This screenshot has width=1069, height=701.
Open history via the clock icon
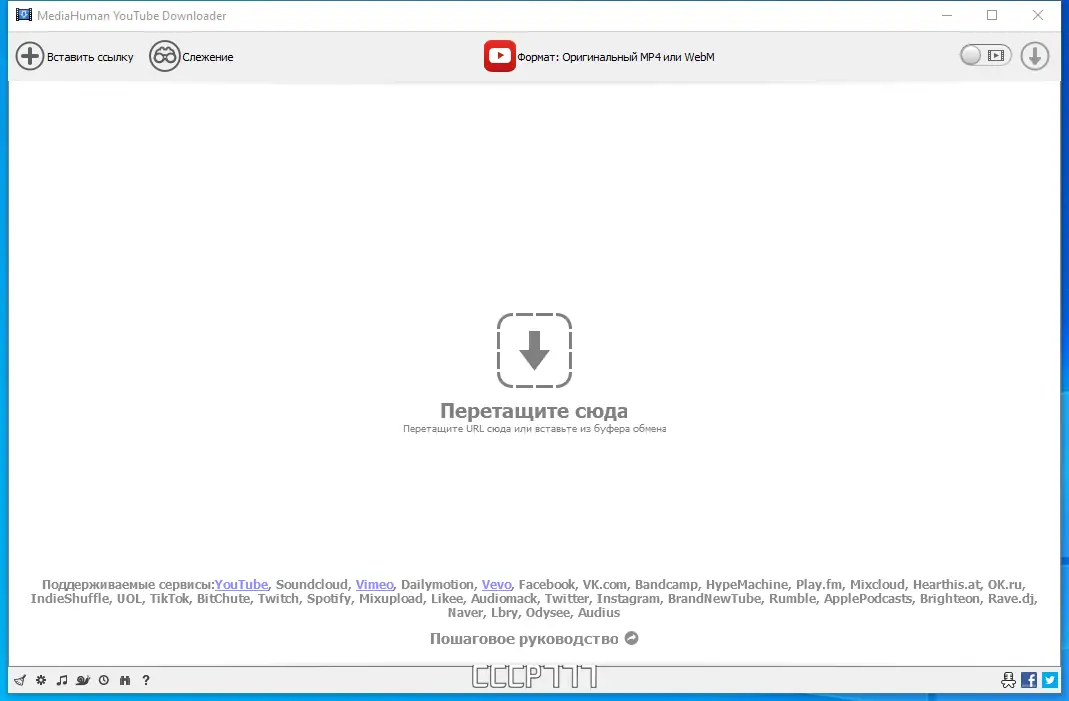tap(103, 680)
